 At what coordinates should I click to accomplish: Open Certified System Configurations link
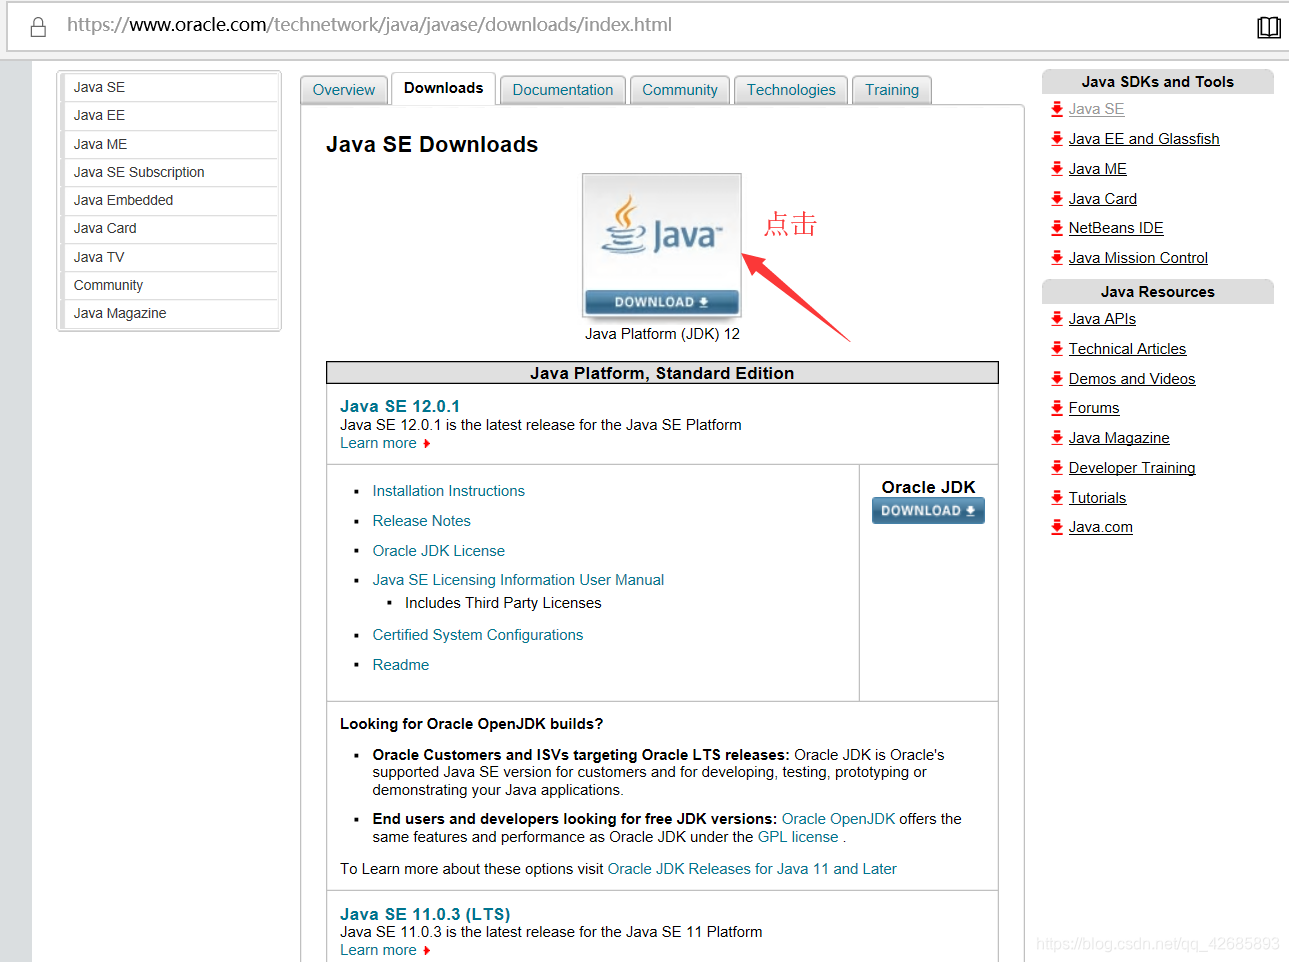coord(477,635)
